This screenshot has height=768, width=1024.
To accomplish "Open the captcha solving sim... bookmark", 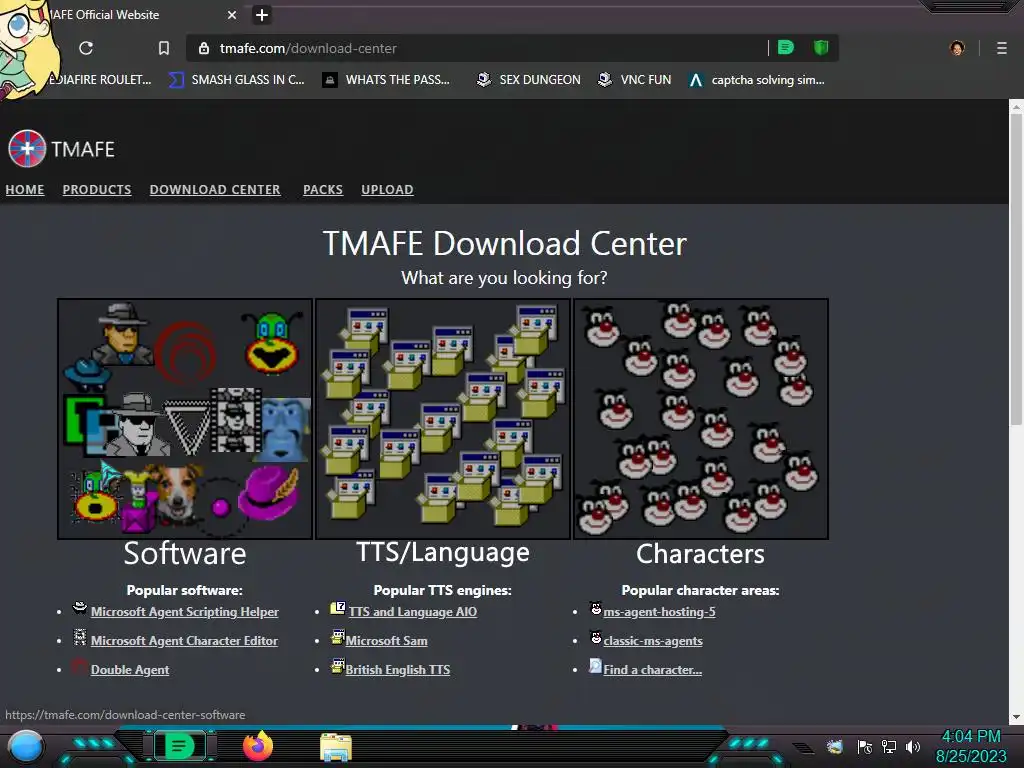I will coord(757,80).
